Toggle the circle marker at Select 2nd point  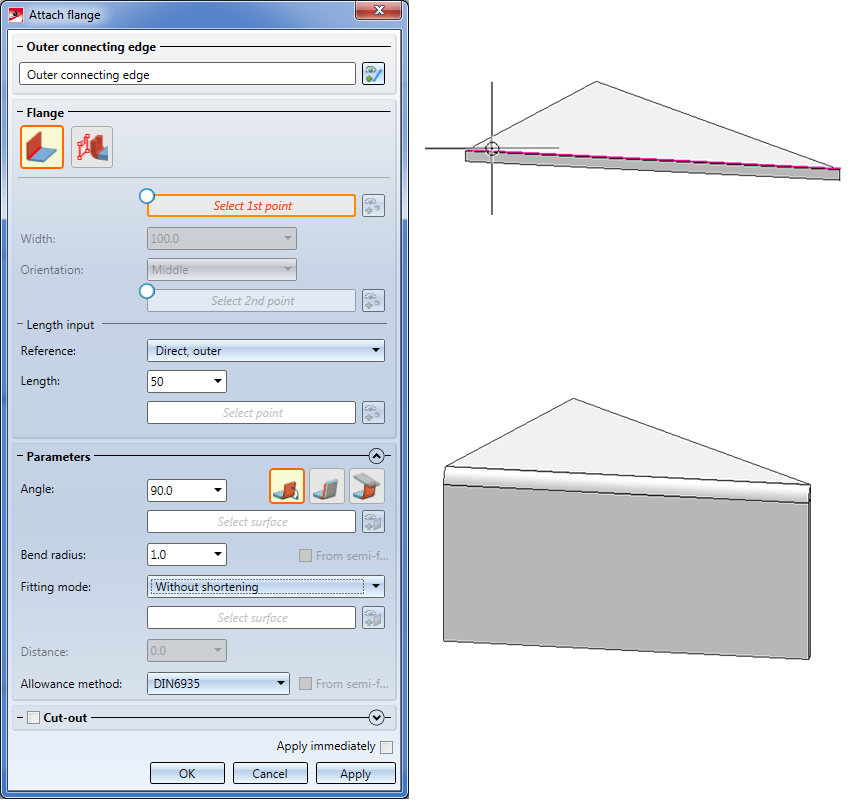pyautogui.click(x=147, y=291)
